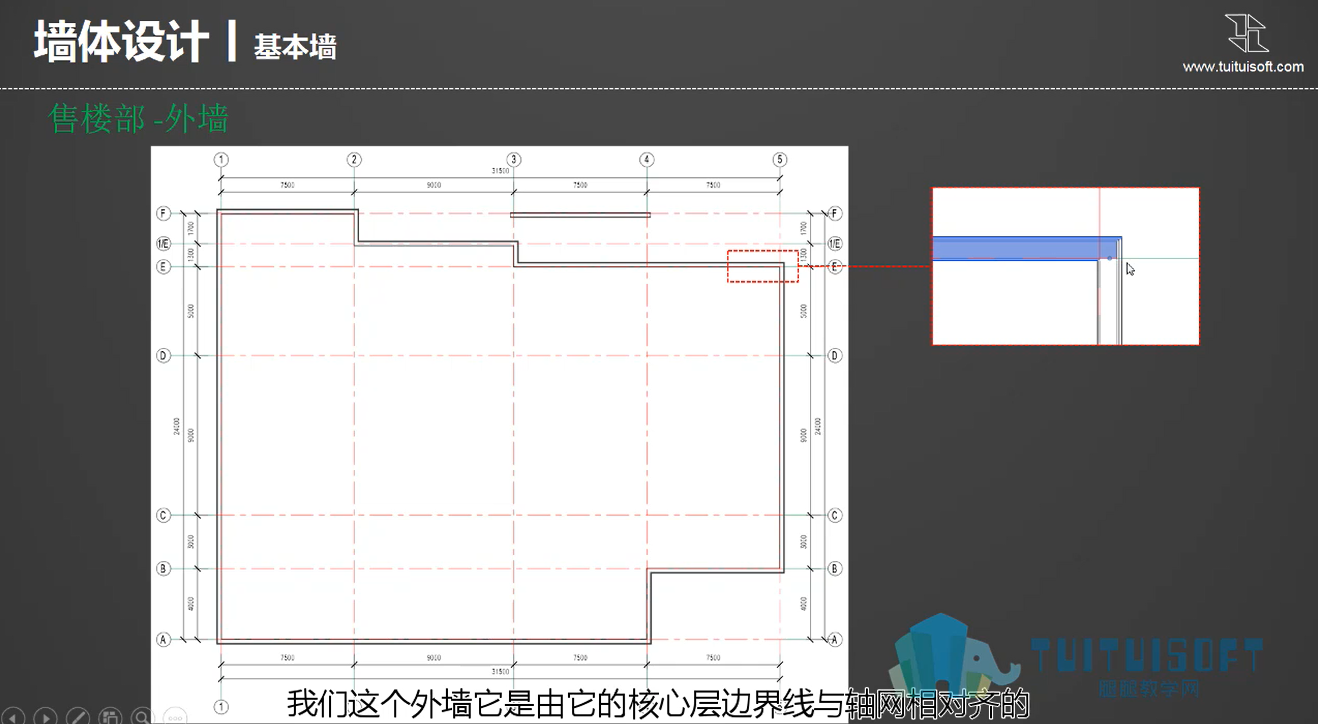The height and width of the screenshot is (724, 1318).
Task: Click the top 9000 dimension between grids 2 and 3
Action: (433, 185)
